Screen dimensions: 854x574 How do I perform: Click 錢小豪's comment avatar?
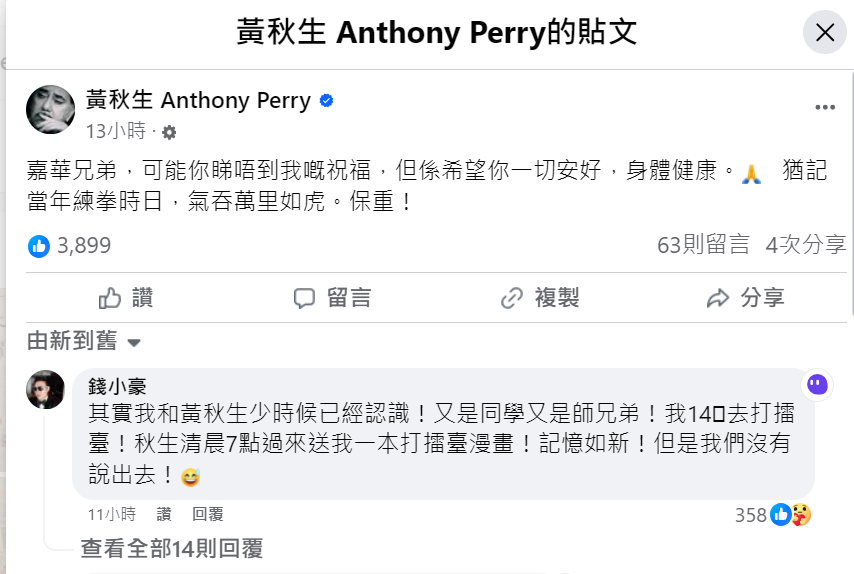(45, 389)
